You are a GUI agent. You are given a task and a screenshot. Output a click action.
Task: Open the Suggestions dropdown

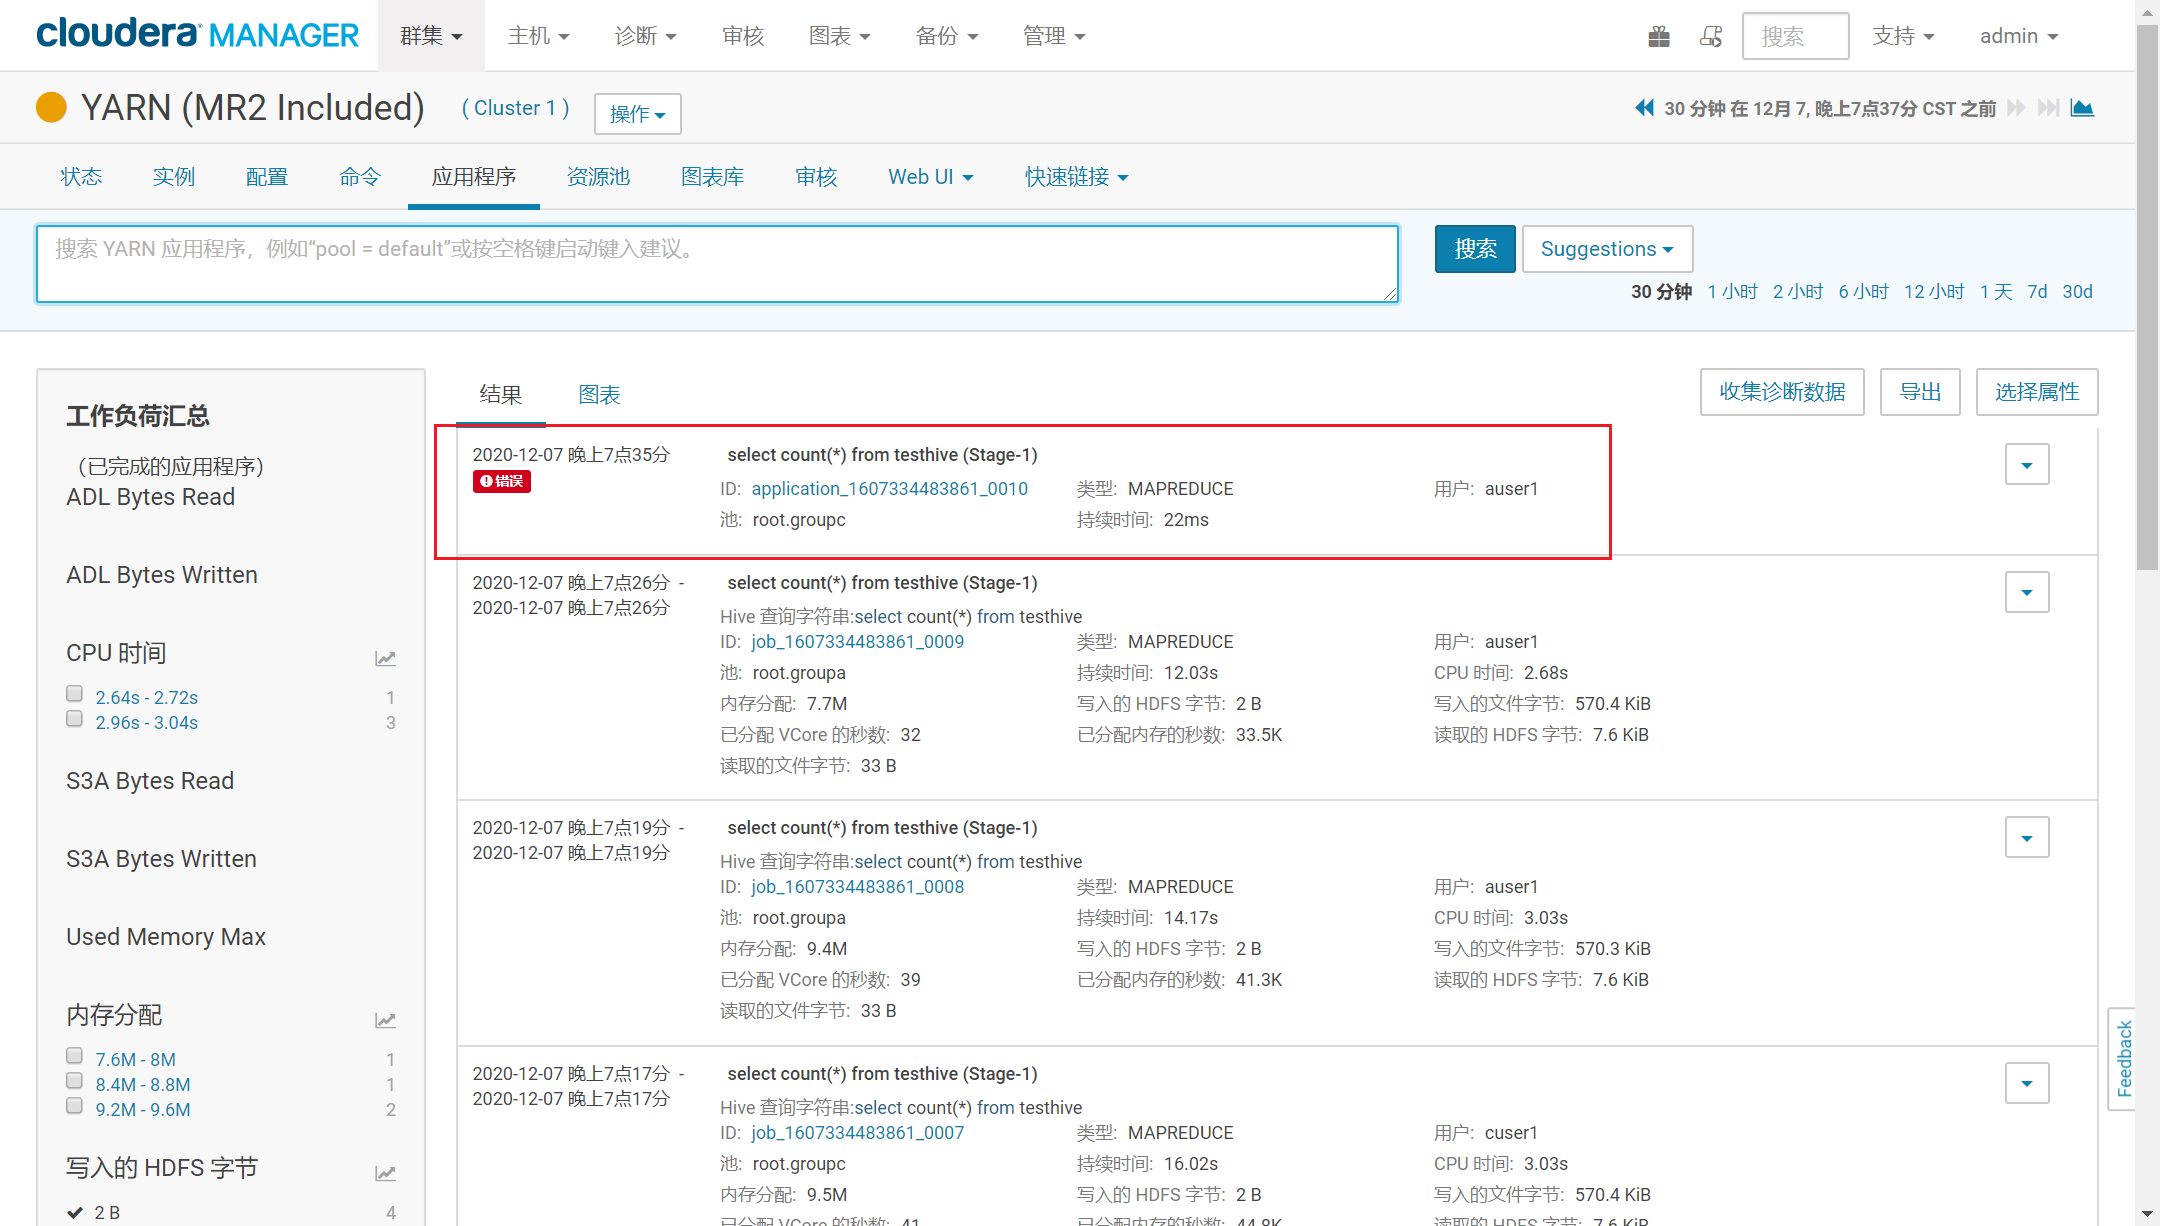(1606, 249)
